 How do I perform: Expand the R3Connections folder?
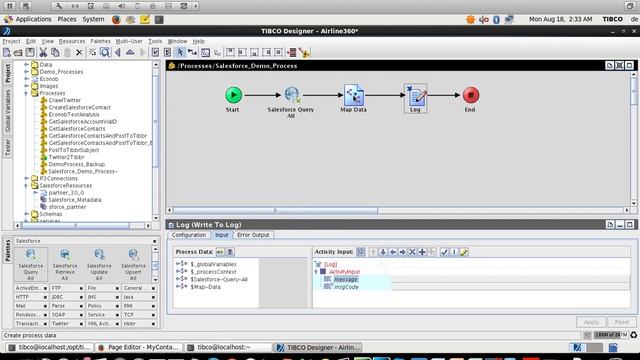[x=27, y=178]
